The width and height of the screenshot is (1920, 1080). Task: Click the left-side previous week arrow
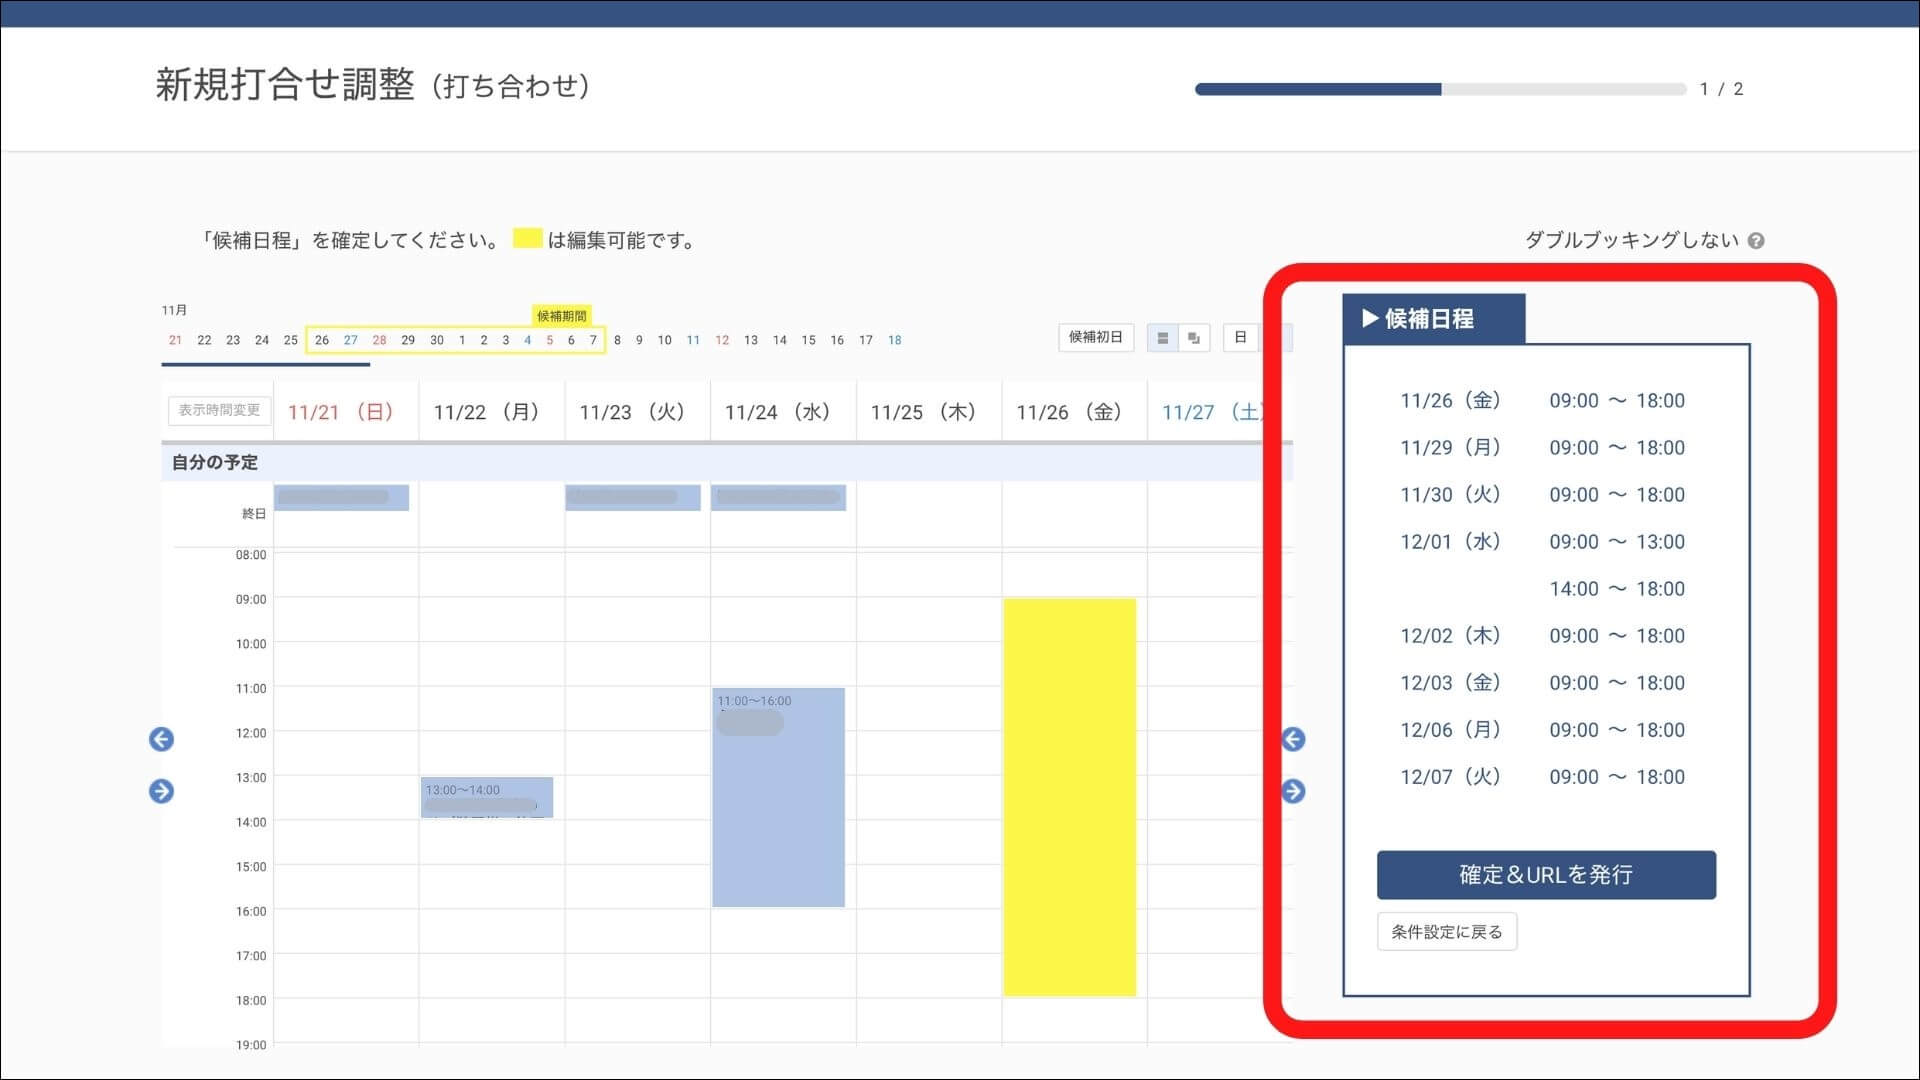coord(161,739)
